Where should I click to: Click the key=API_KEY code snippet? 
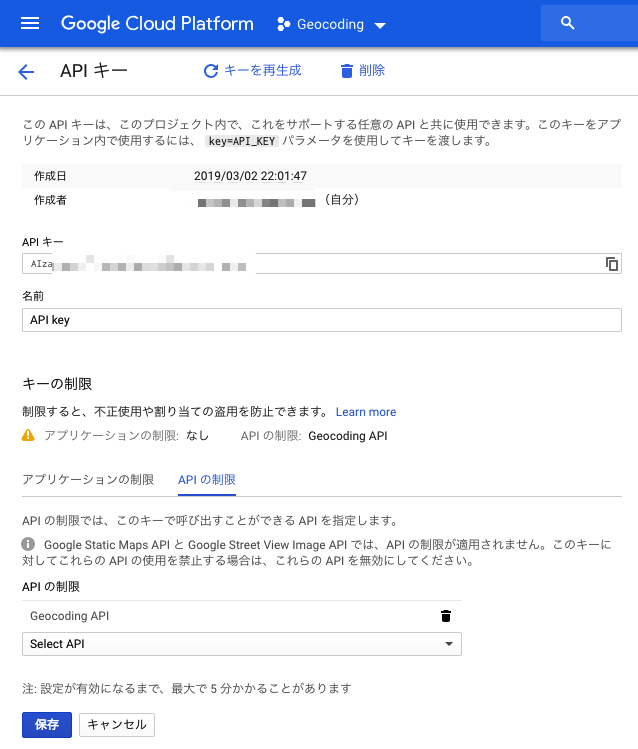pyautogui.click(x=242, y=141)
